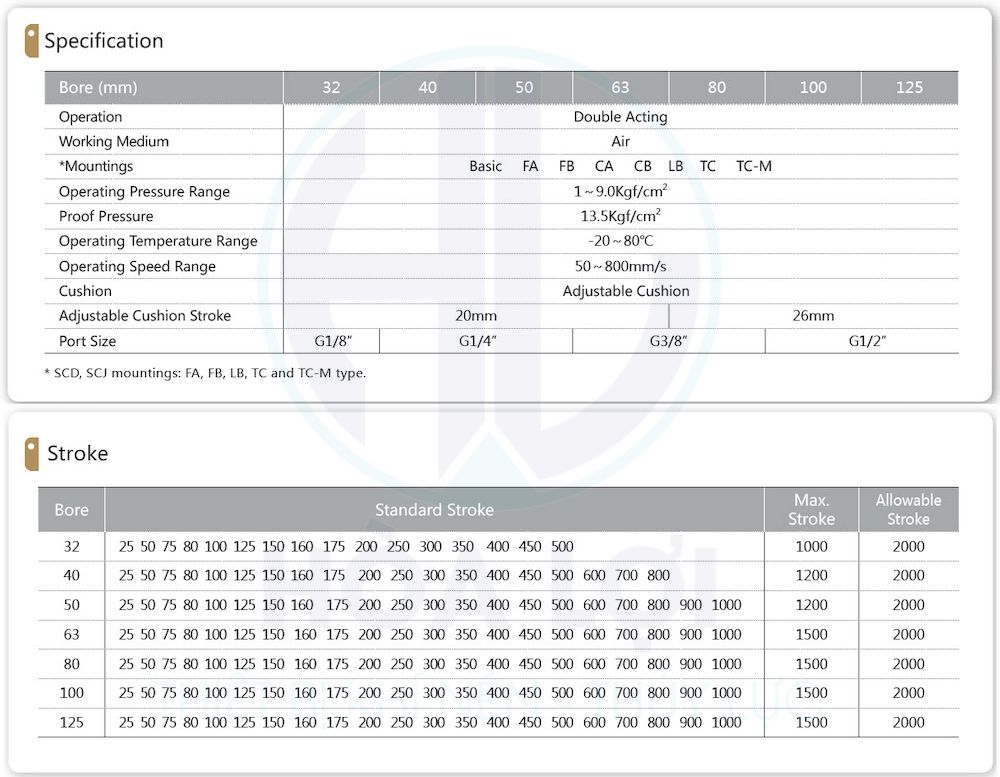Click the allowable stroke 2000 for bore 125
Screen dimensions: 1000x777
[x=908, y=723]
